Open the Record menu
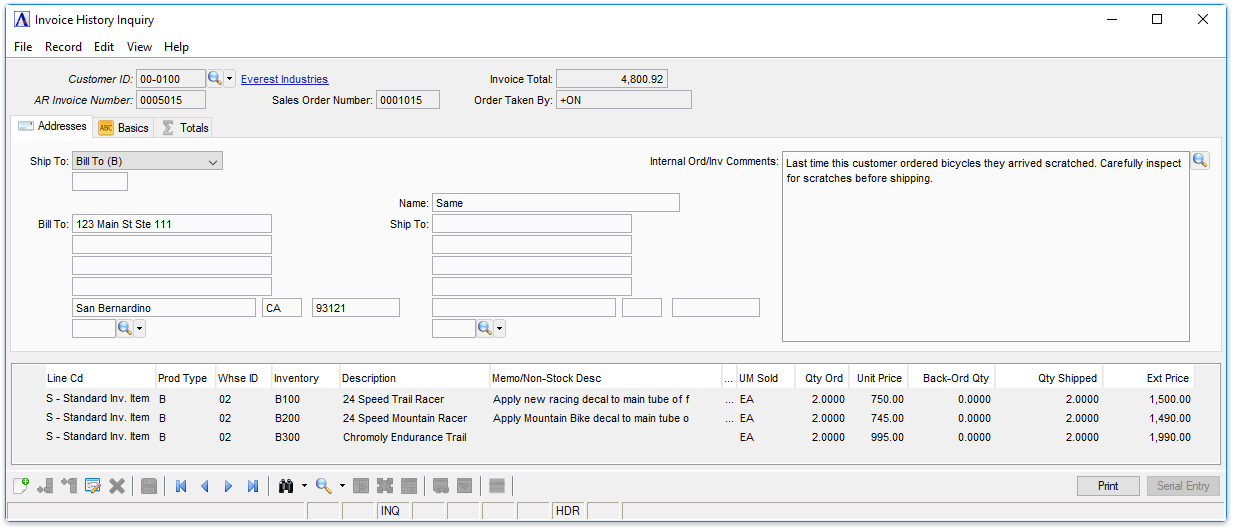 tap(63, 47)
